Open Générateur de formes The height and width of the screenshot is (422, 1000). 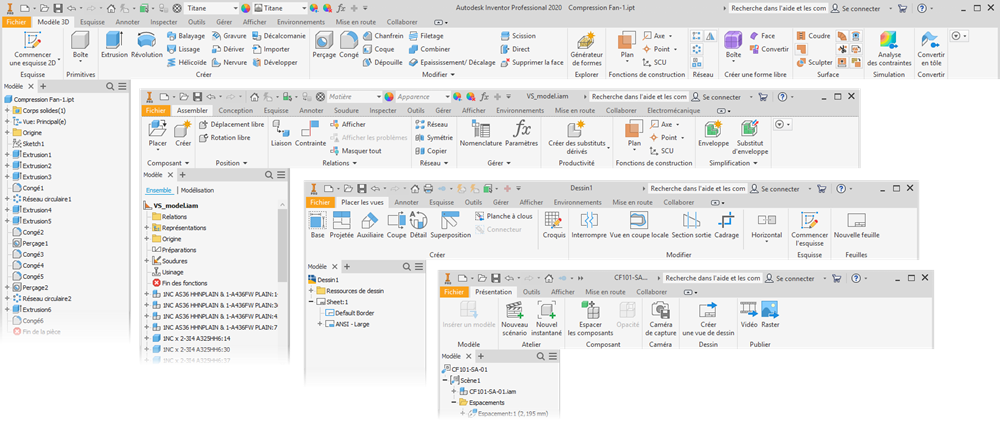click(586, 48)
